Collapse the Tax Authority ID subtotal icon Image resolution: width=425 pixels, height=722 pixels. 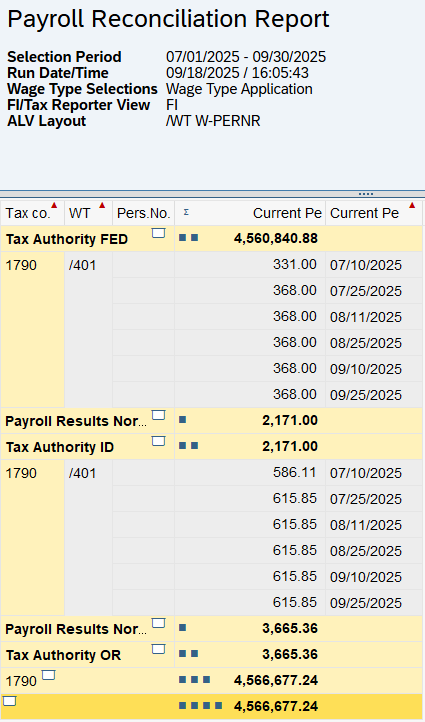(x=158, y=441)
